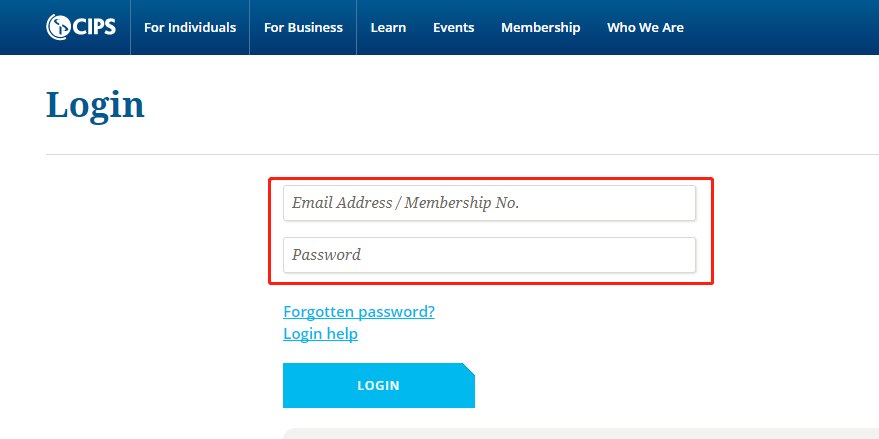The height and width of the screenshot is (439, 879).
Task: Follow the Forgotten password? link
Action: point(359,311)
